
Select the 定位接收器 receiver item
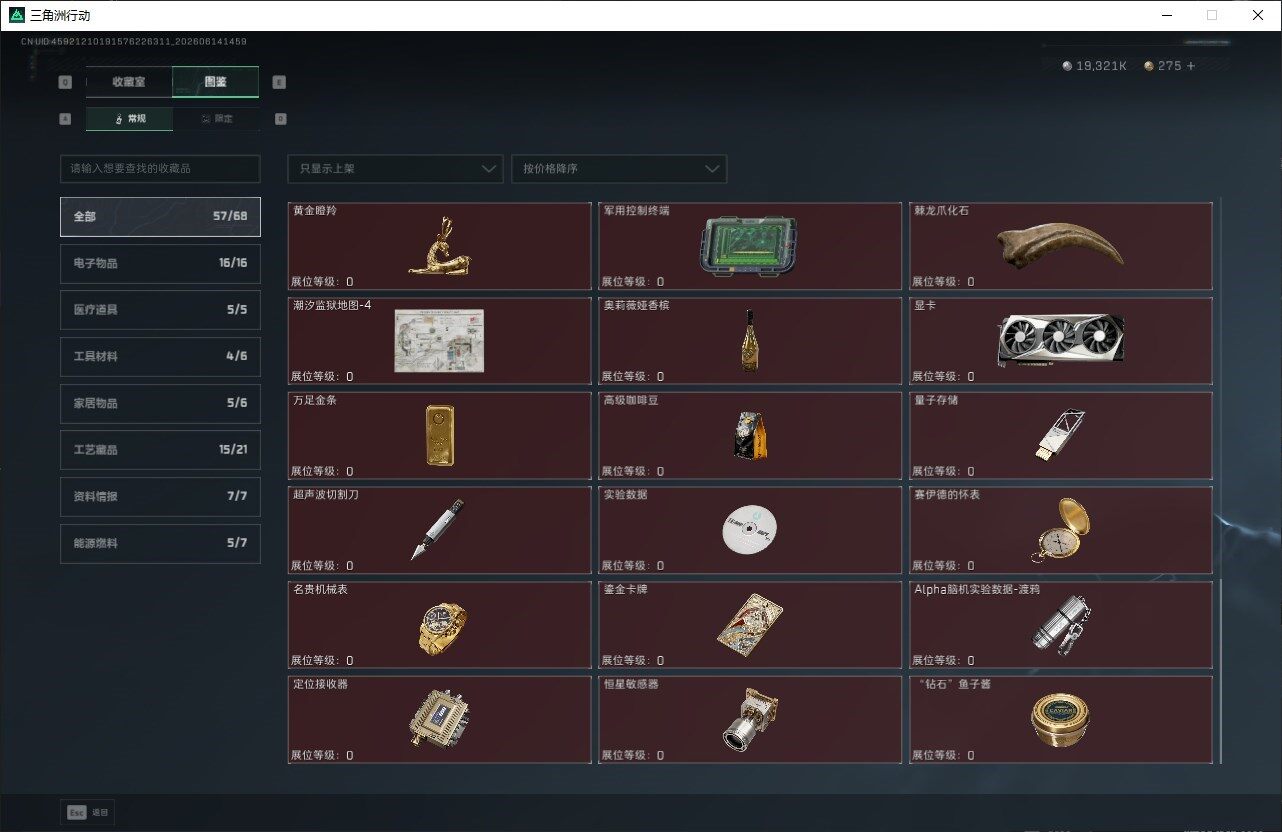(439, 720)
